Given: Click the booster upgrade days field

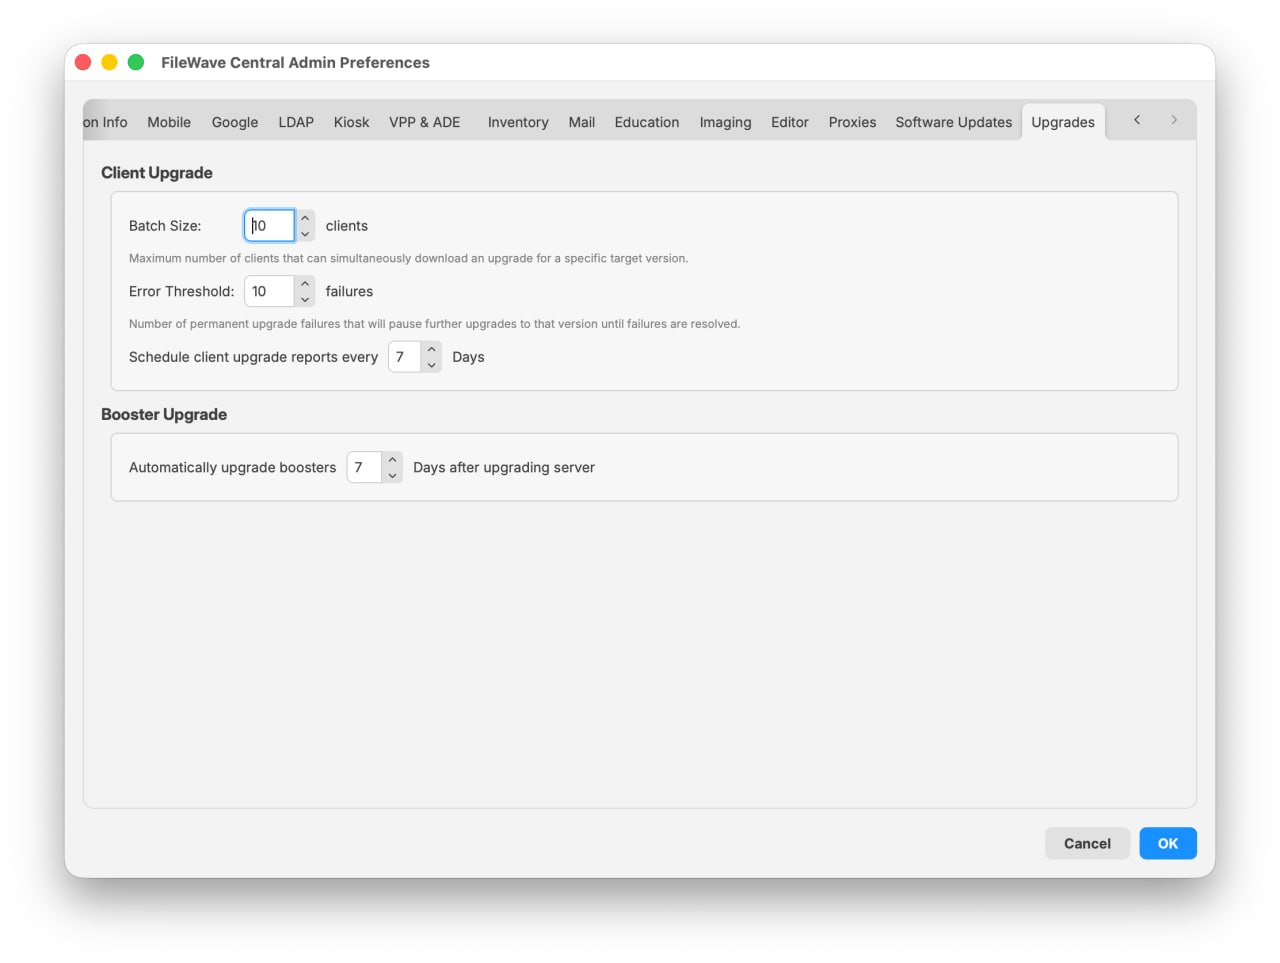Looking at the screenshot, I should [x=365, y=467].
